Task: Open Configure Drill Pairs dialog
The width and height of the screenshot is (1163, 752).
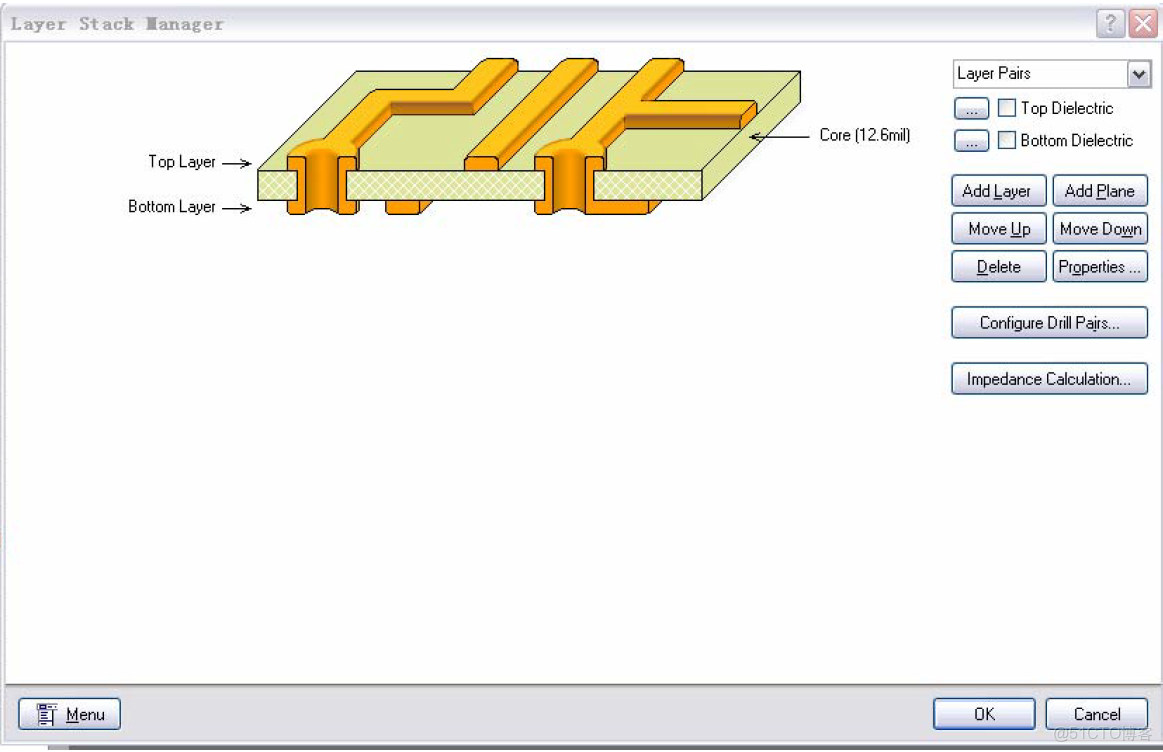Action: click(x=1049, y=322)
